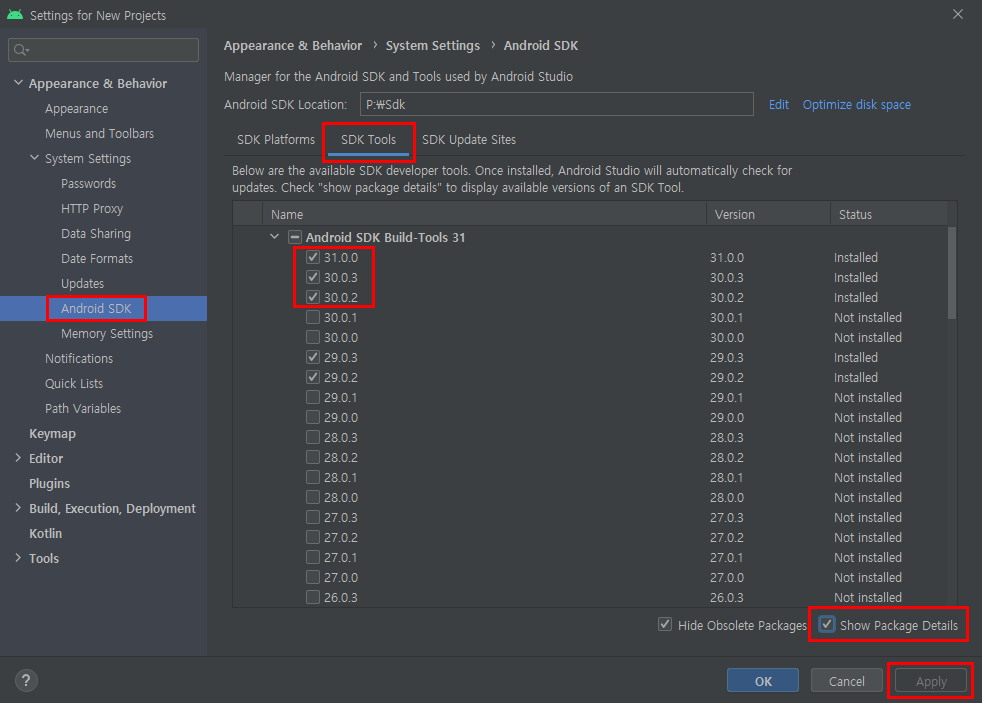Image resolution: width=982 pixels, height=703 pixels.
Task: Disable Hide Obsolete Packages
Action: (665, 624)
